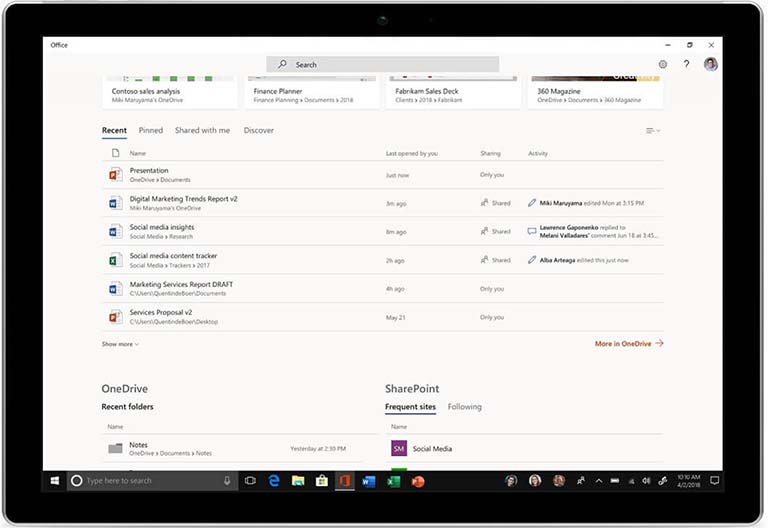Click inside the Office Search box

coord(383,64)
